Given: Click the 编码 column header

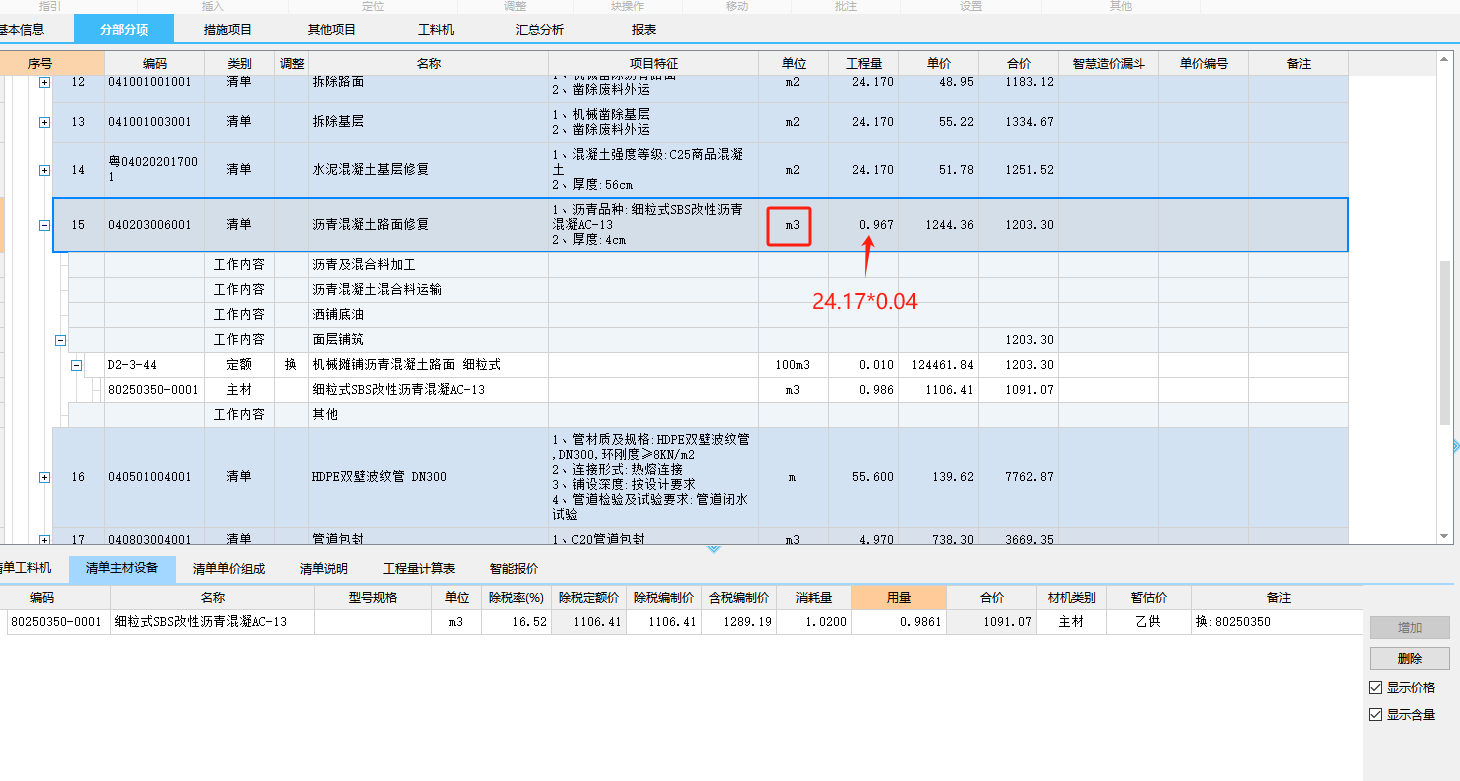Looking at the screenshot, I should click(x=155, y=64).
